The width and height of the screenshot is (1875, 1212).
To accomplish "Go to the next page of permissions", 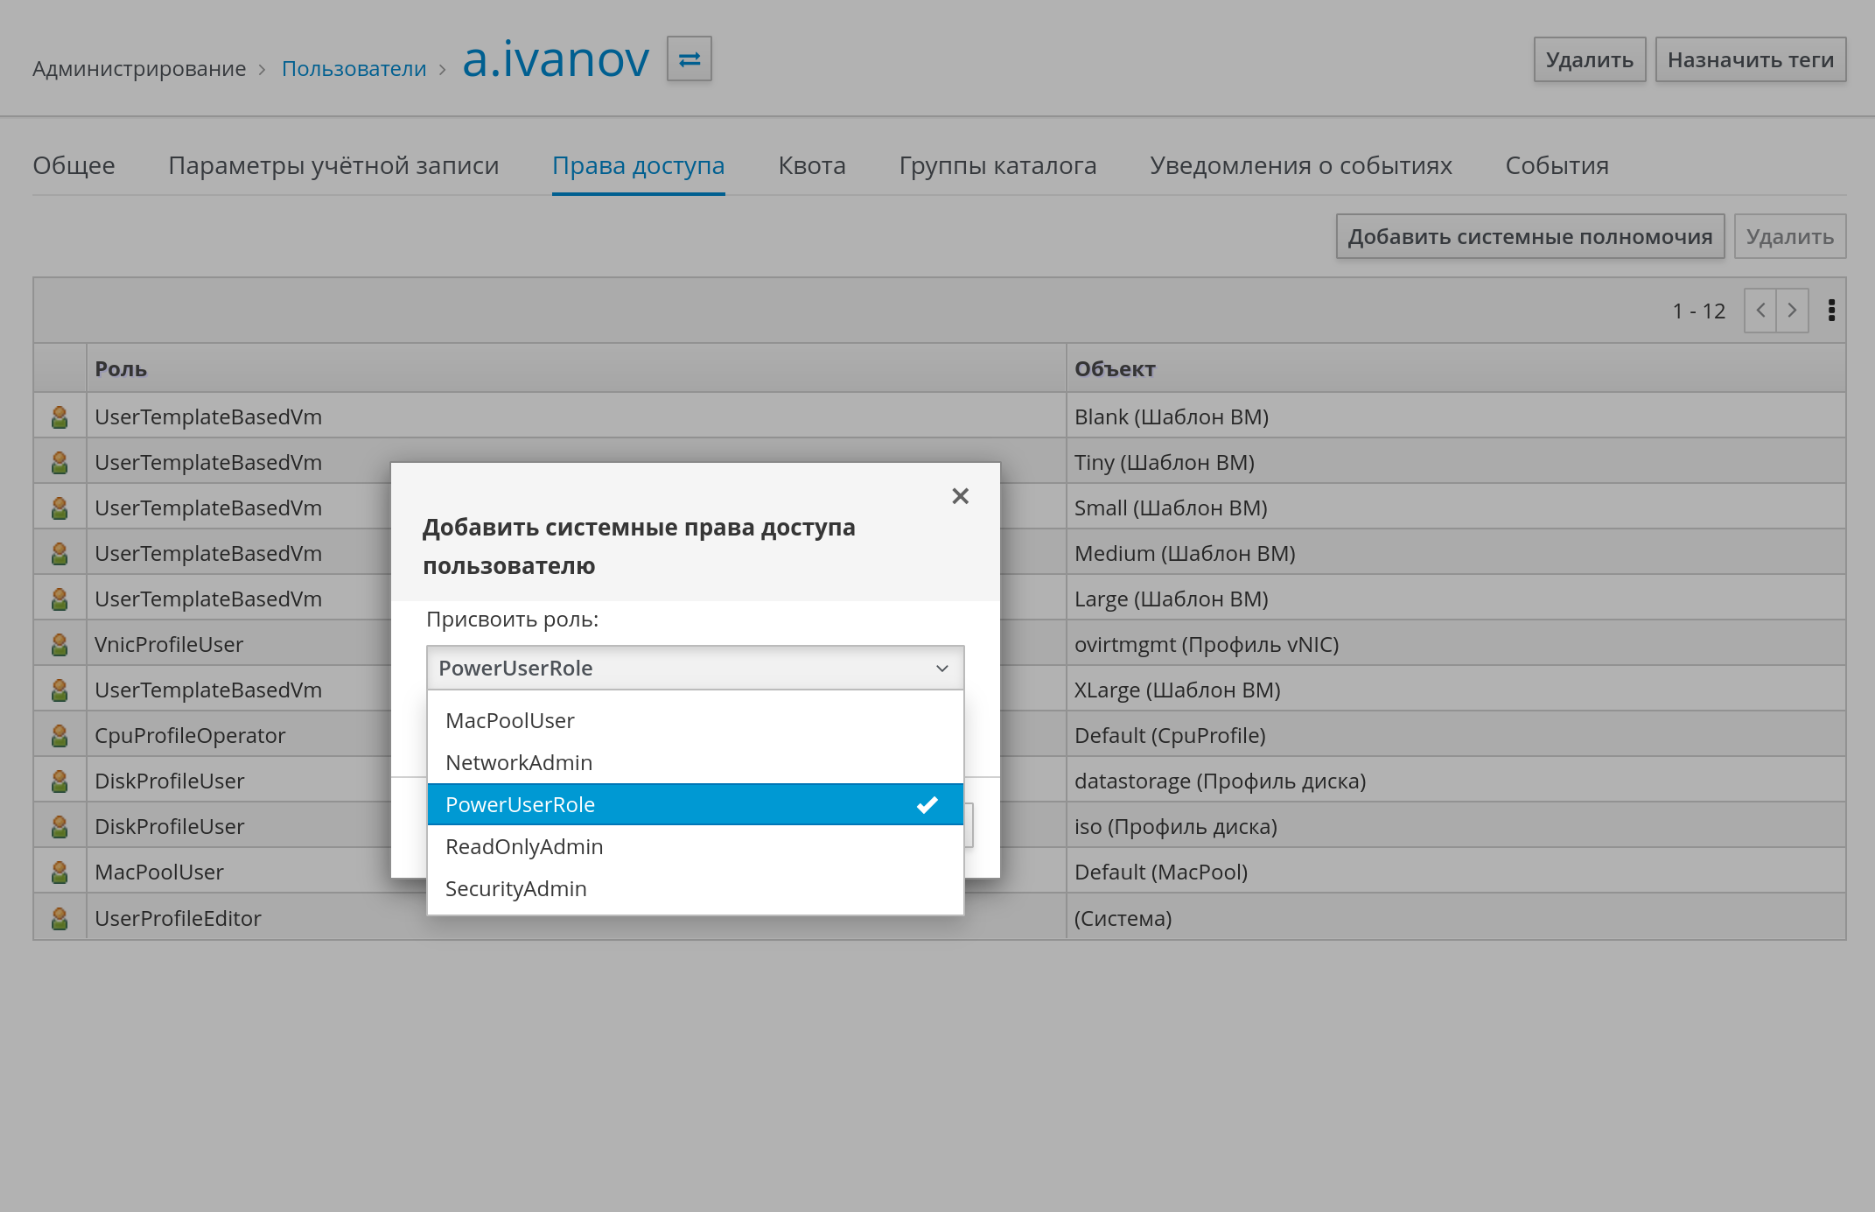I will tap(1792, 311).
